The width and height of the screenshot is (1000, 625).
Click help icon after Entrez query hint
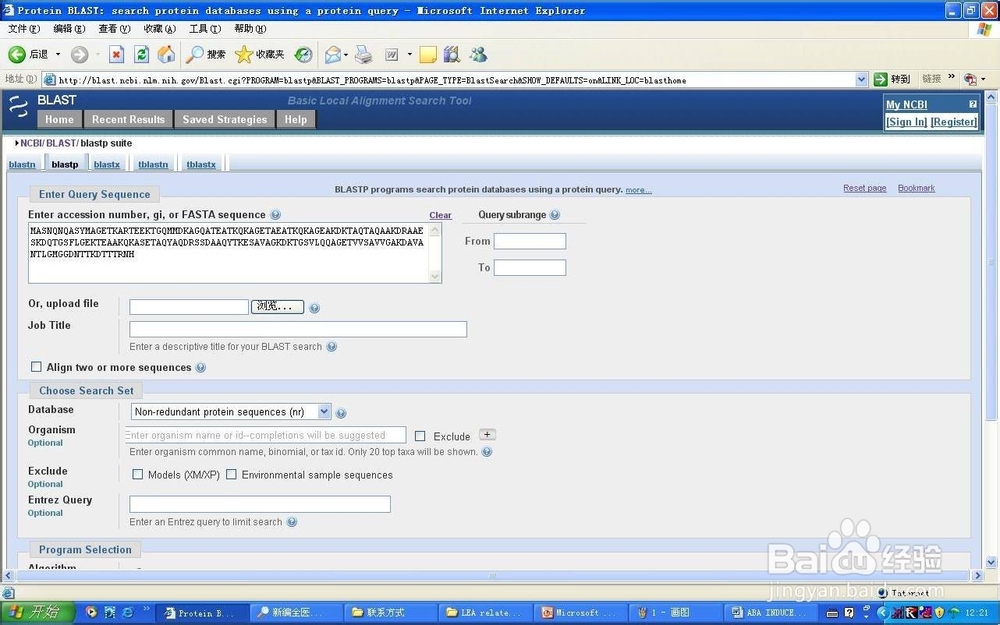click(x=291, y=522)
